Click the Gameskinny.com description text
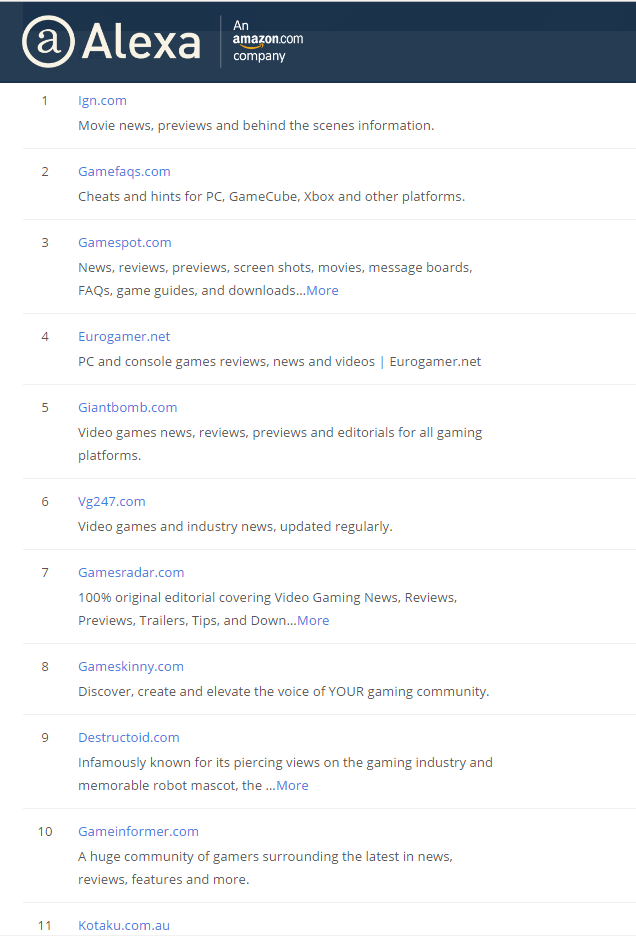This screenshot has width=636, height=936. click(283, 691)
